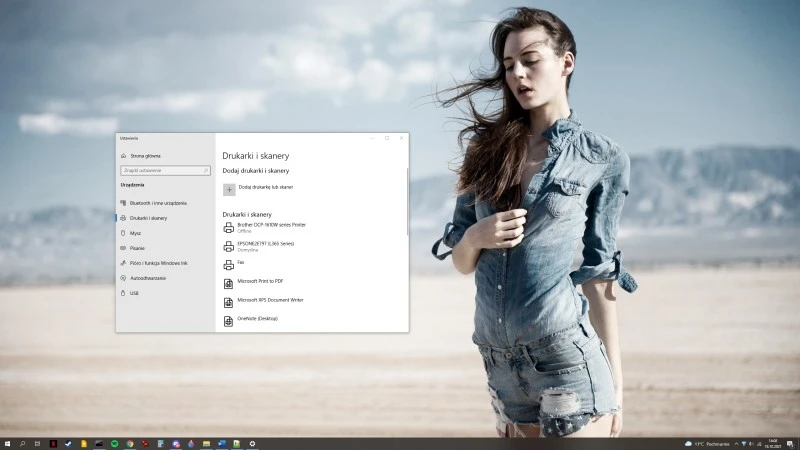This screenshot has height=450, width=800.
Task: Select 'Microsoft Print to PDF' entry
Action: click(x=260, y=281)
